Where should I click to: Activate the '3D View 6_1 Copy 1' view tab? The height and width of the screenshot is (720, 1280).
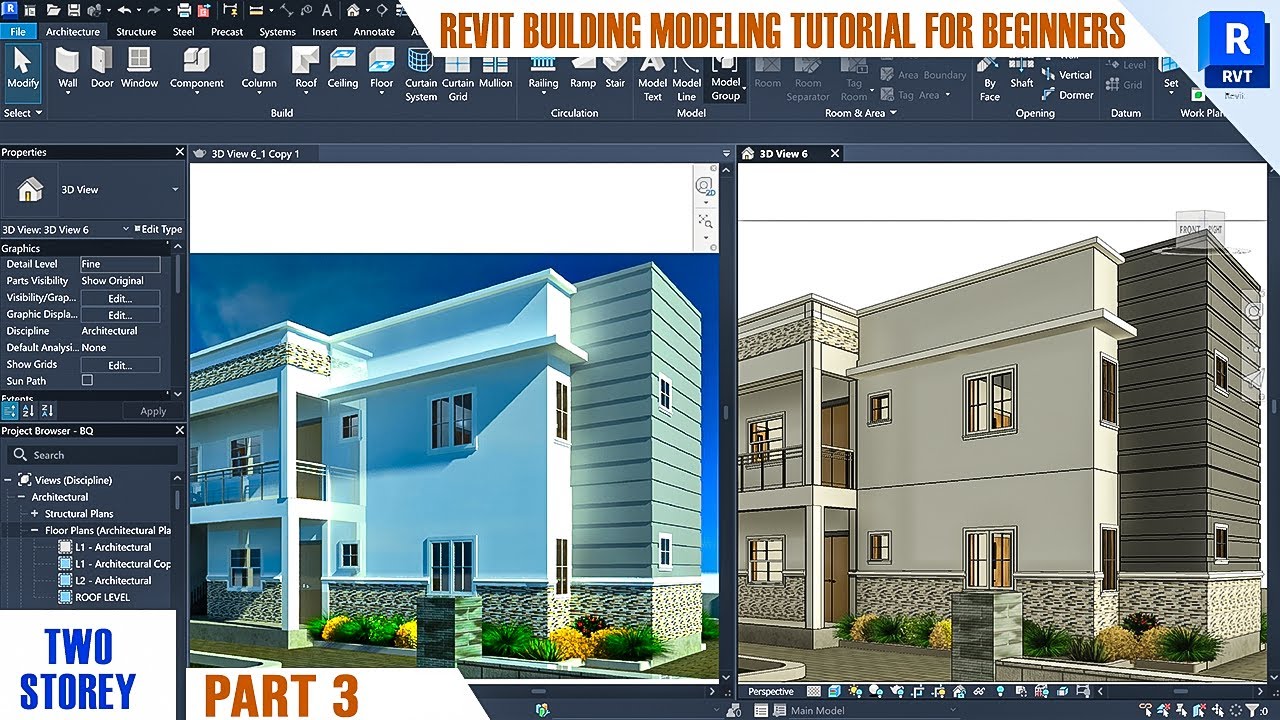click(x=255, y=154)
